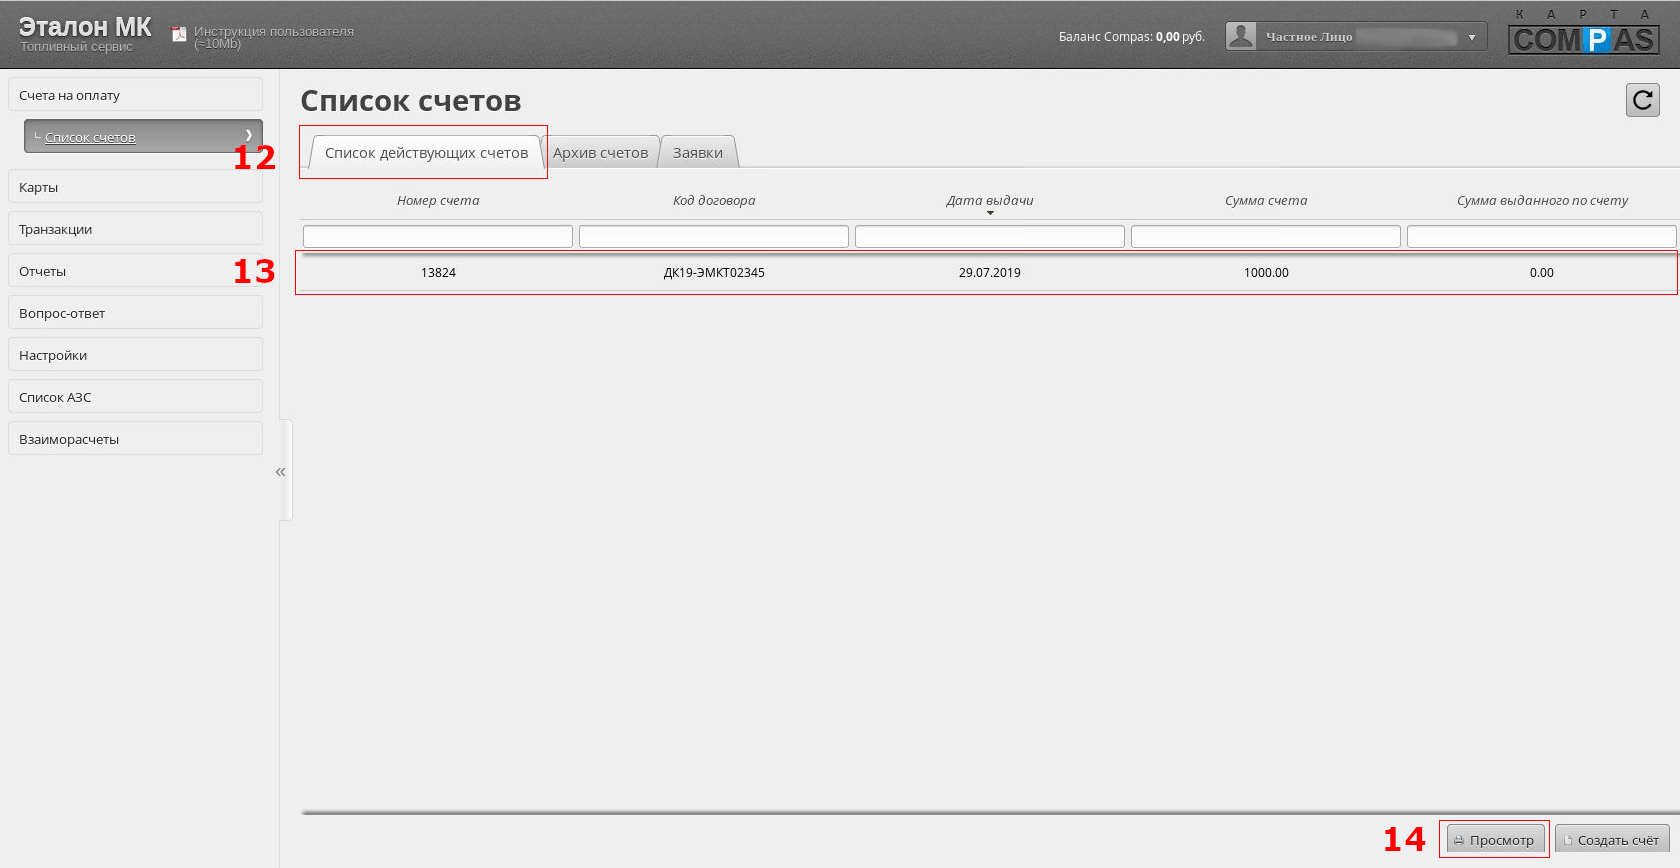Open the Заявки tab
The image size is (1680, 868).
tap(698, 153)
